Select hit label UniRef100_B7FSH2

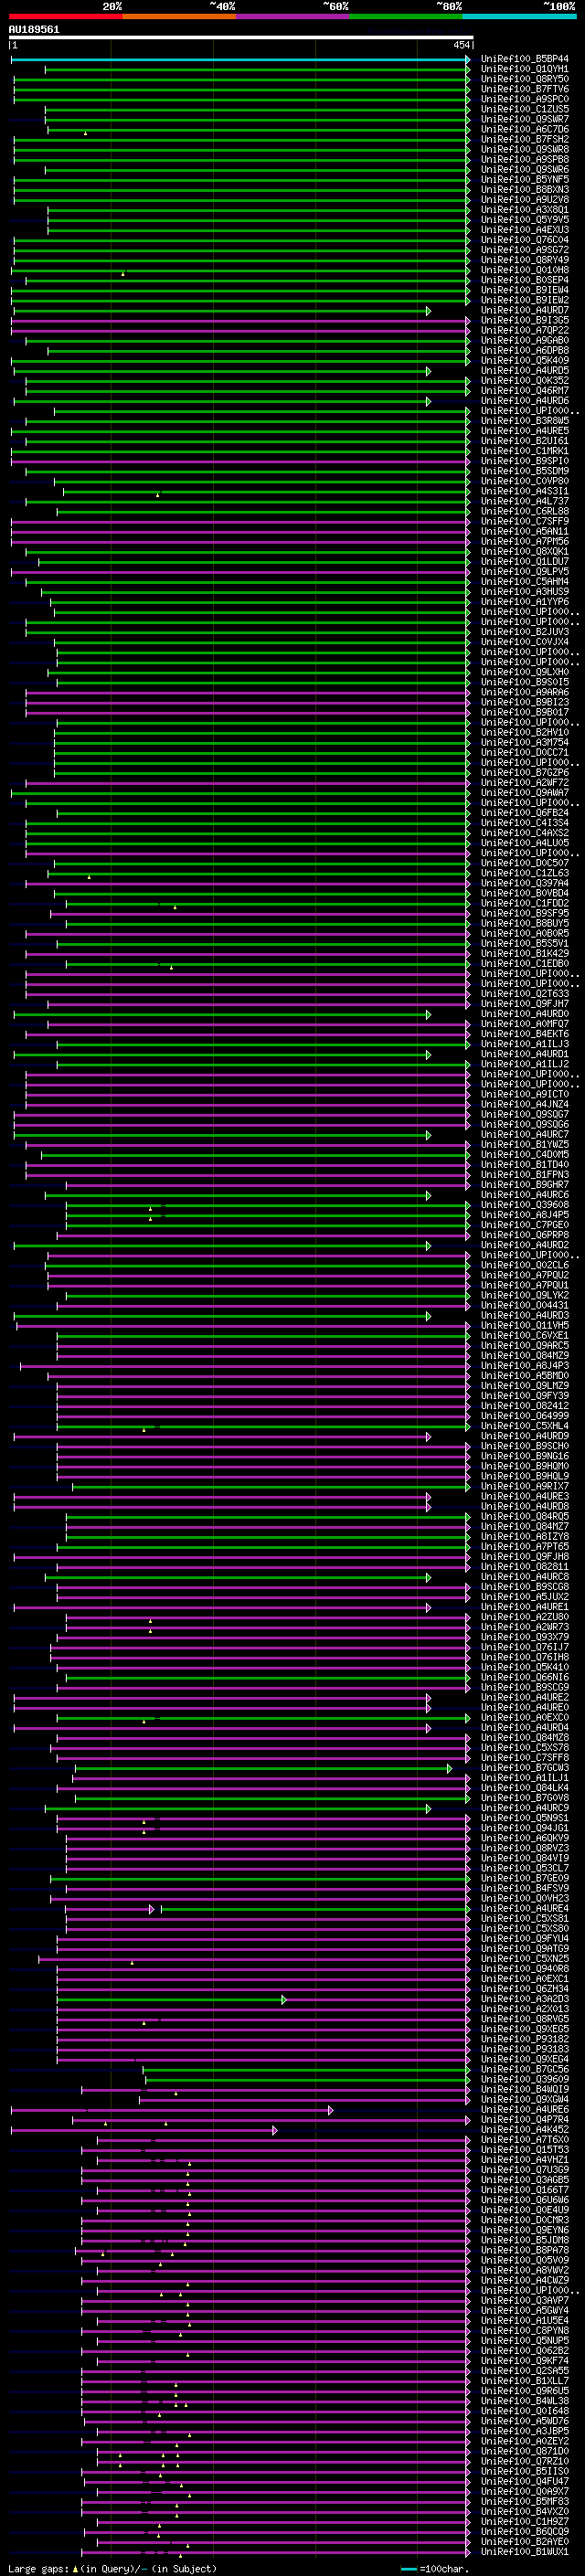point(524,139)
